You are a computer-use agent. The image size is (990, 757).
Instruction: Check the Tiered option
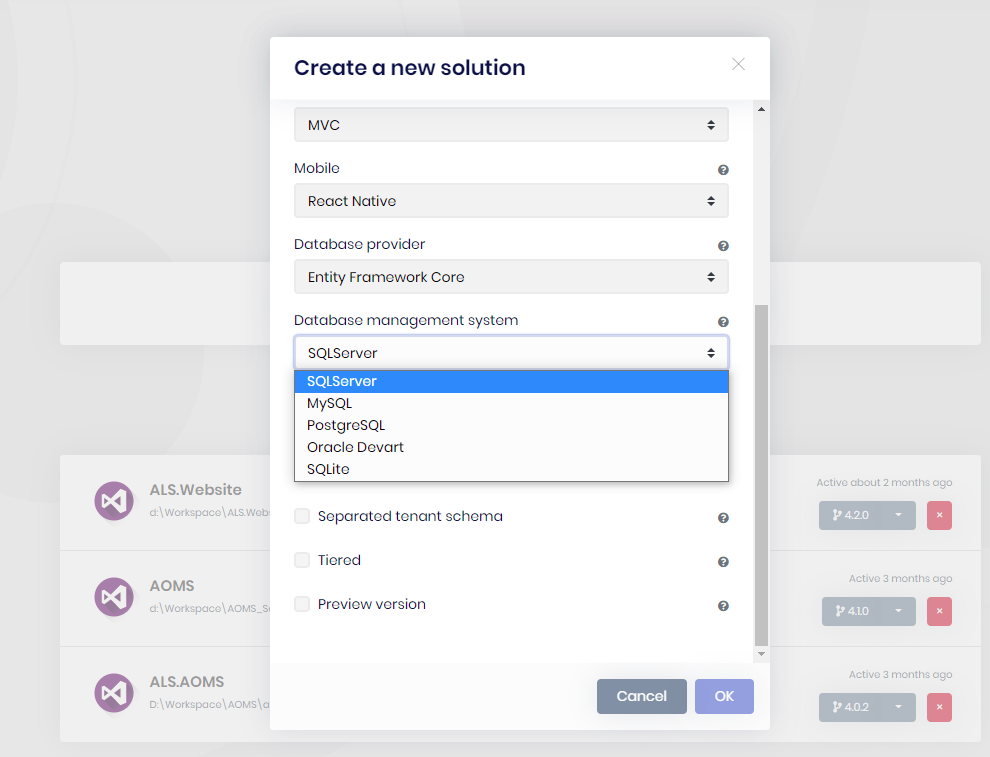tap(302, 560)
